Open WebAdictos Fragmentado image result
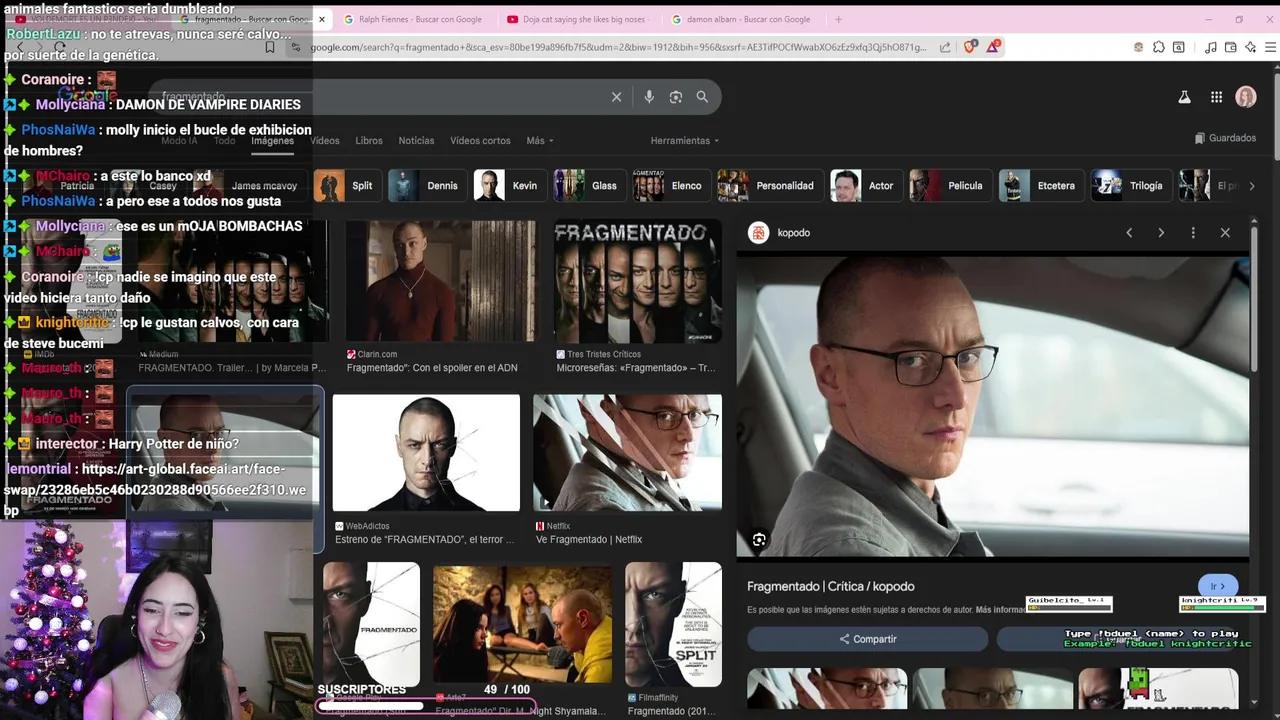 (x=426, y=453)
